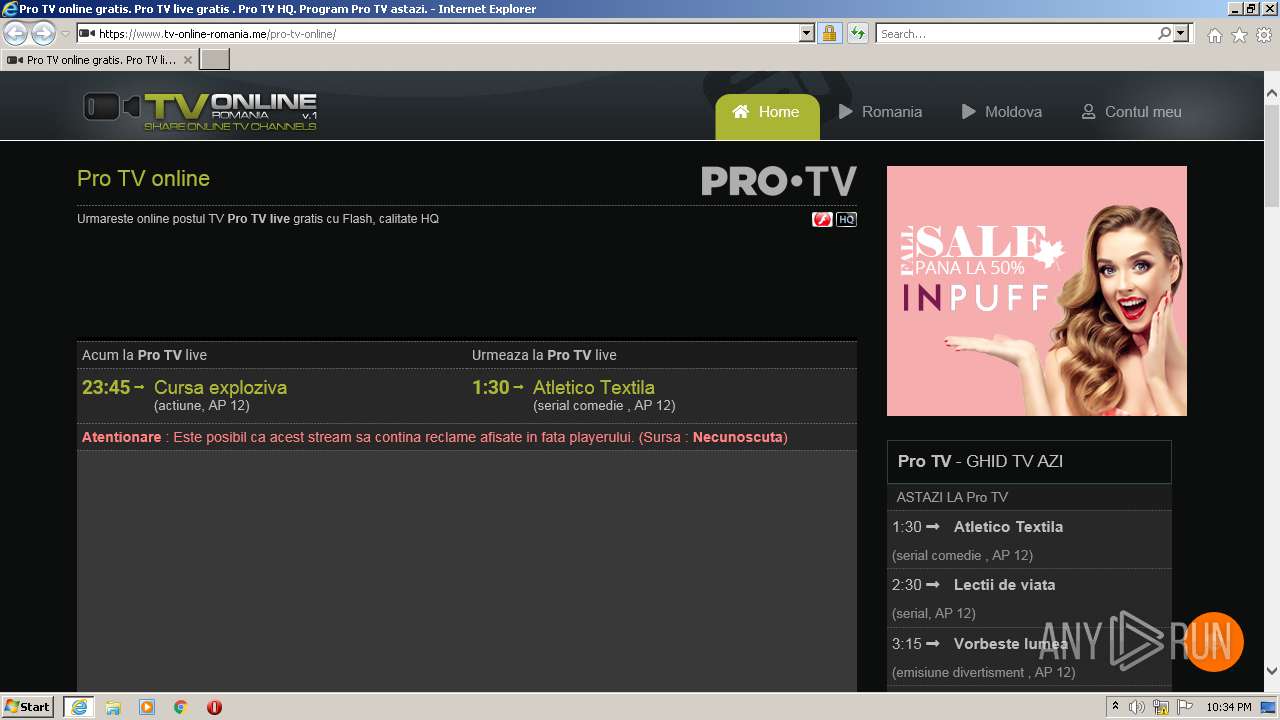Open a new blank tab
This screenshot has height=720, width=1280.
215,60
